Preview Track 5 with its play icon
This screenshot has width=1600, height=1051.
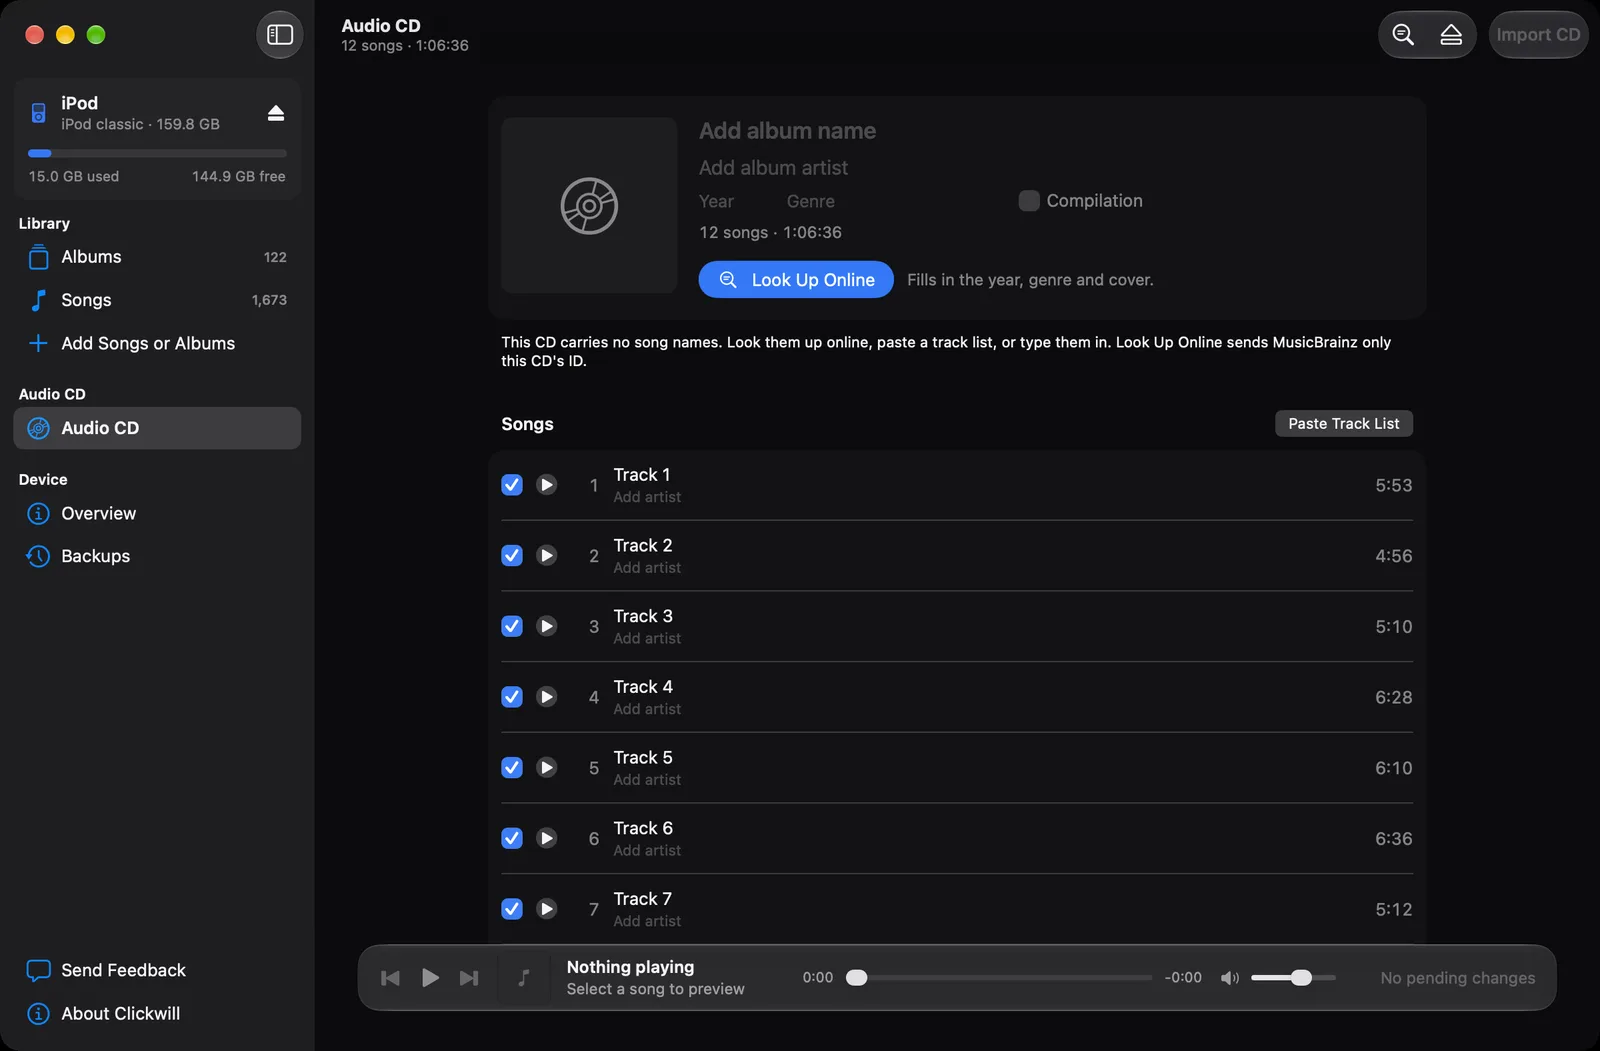tap(547, 767)
